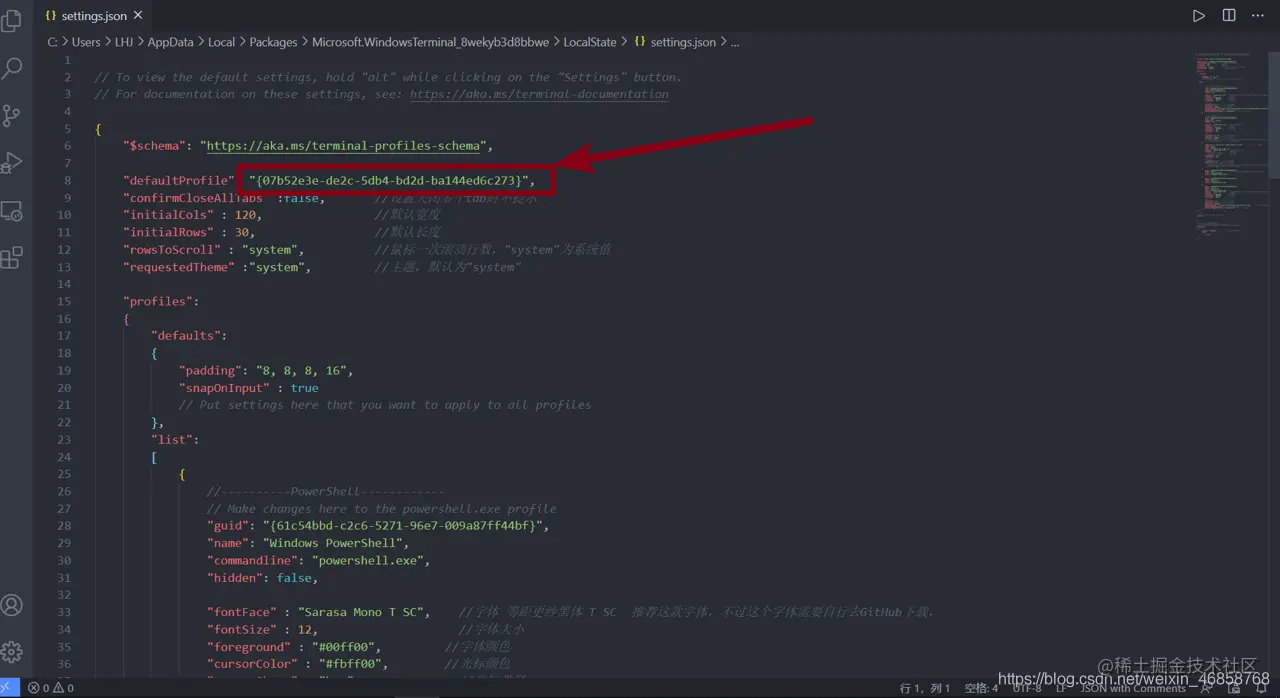Click the "#fbff00" cursorColor value
1280x698 pixels.
point(351,664)
